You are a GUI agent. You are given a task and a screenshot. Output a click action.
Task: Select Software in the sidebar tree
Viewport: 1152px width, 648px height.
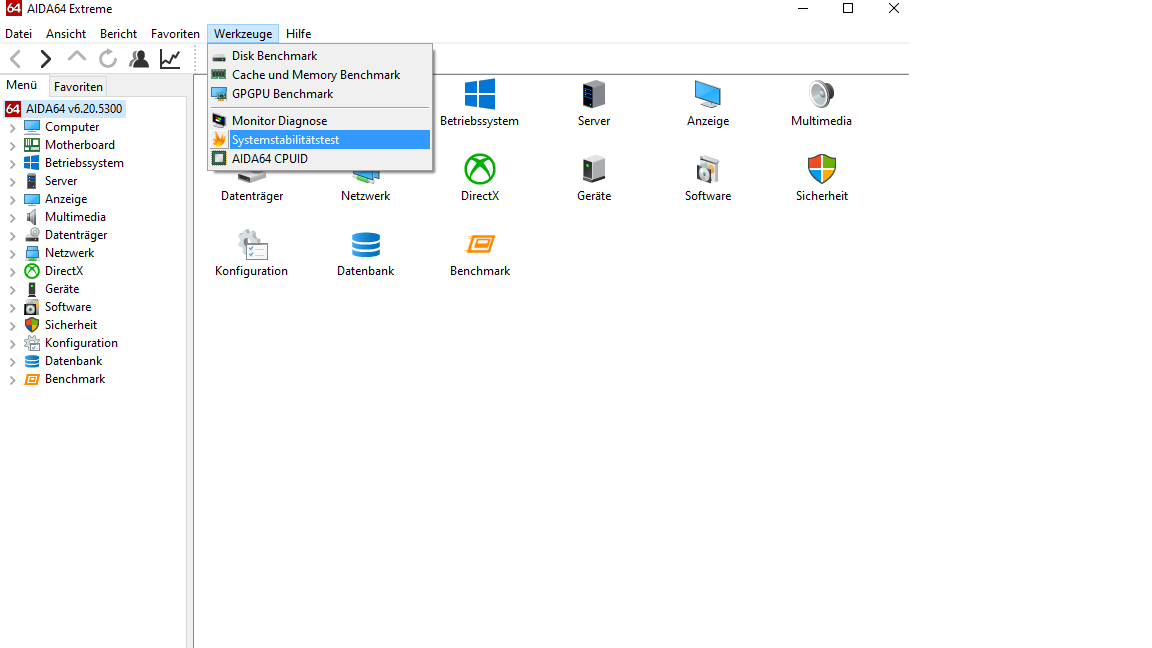coord(68,307)
